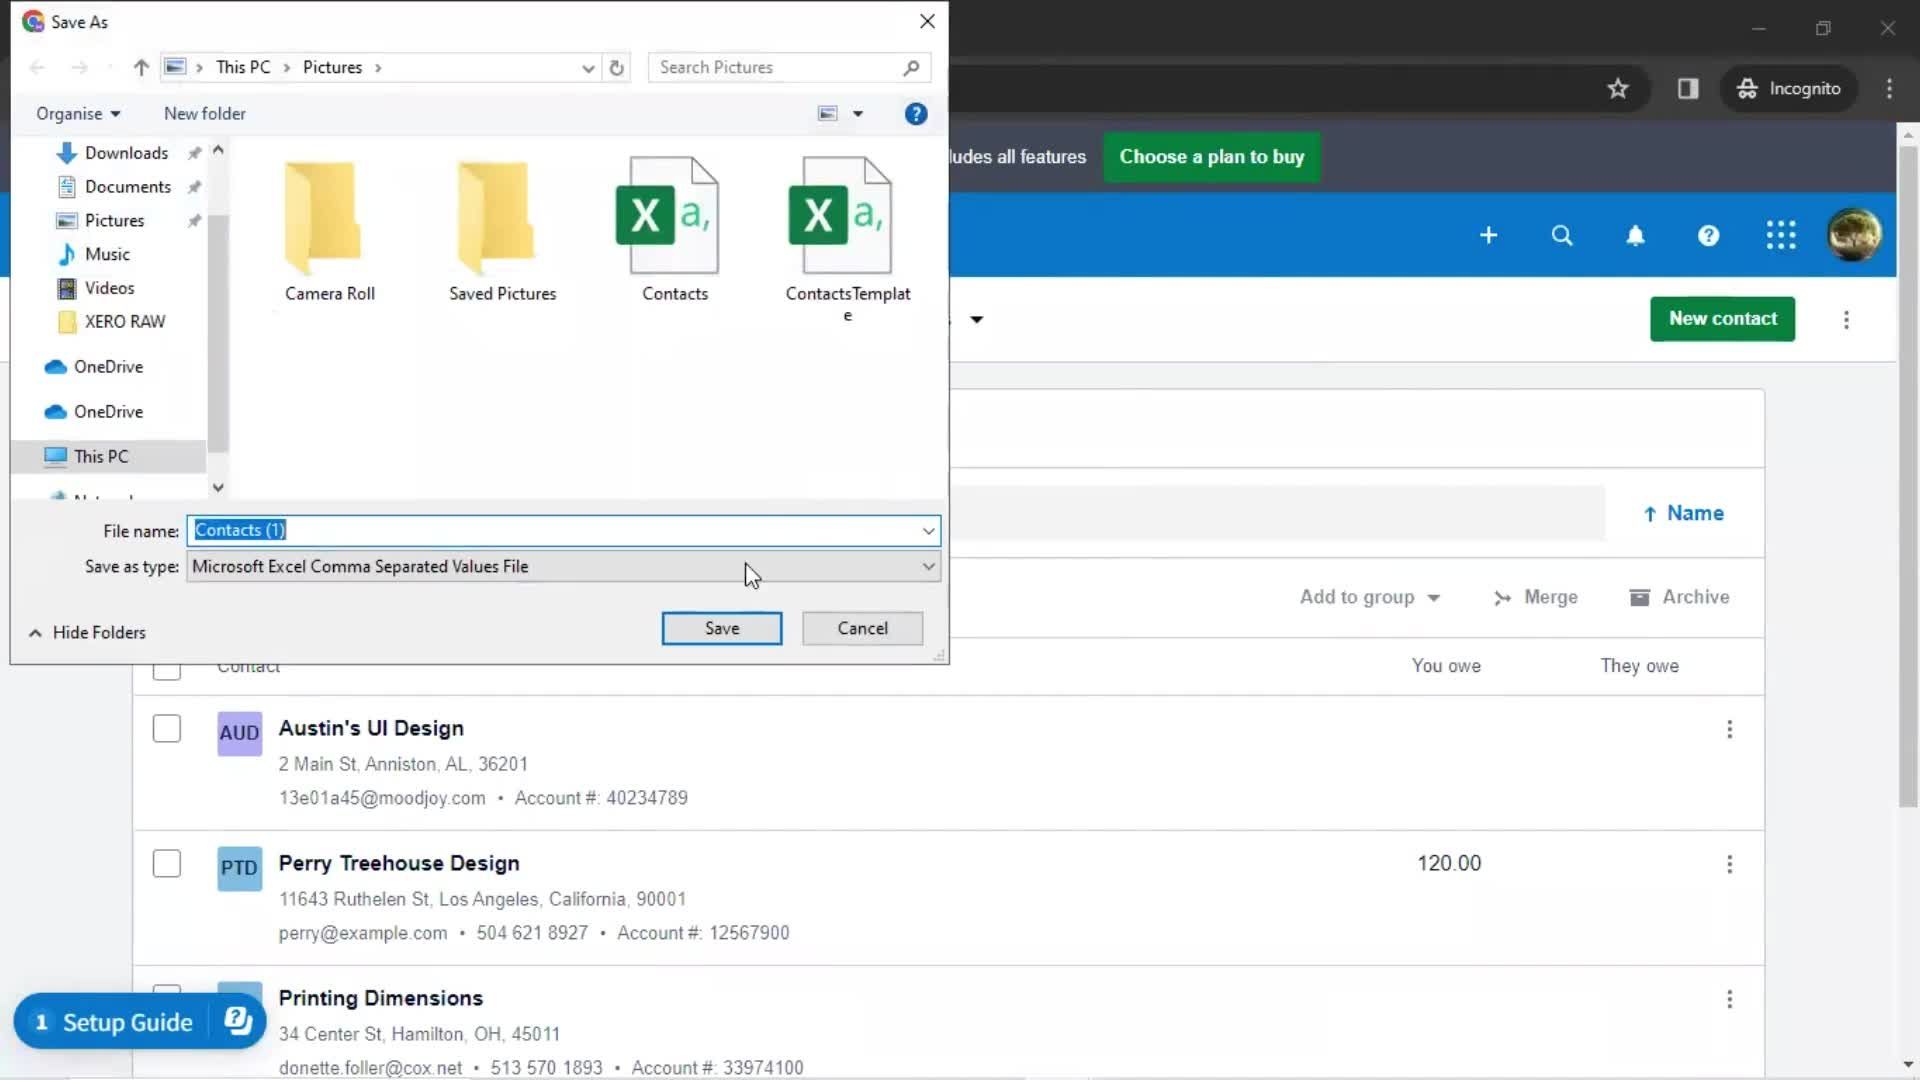Toggle the browser side panel icon

tap(1688, 88)
